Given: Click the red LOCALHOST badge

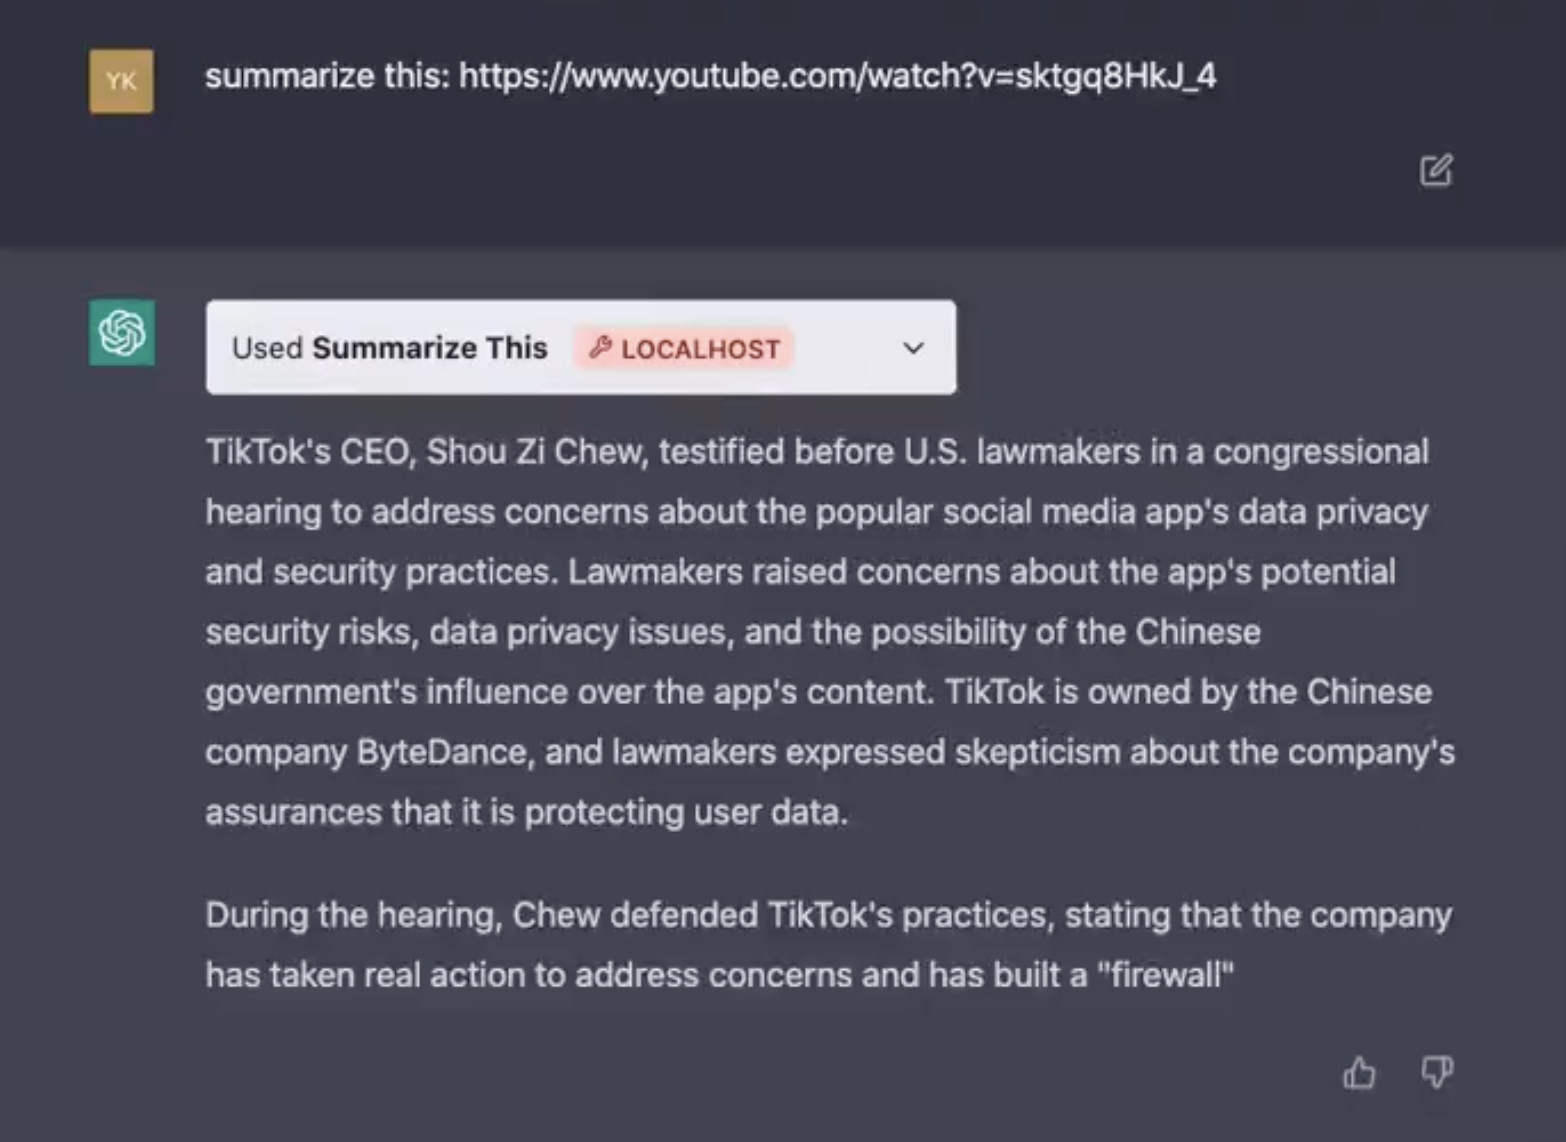Looking at the screenshot, I should [x=684, y=348].
